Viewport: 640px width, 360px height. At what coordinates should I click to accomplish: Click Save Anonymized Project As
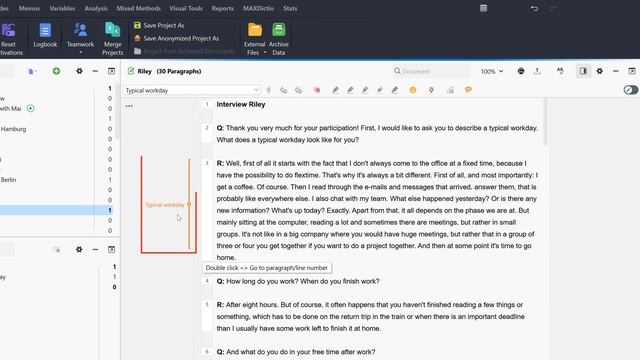point(176,38)
